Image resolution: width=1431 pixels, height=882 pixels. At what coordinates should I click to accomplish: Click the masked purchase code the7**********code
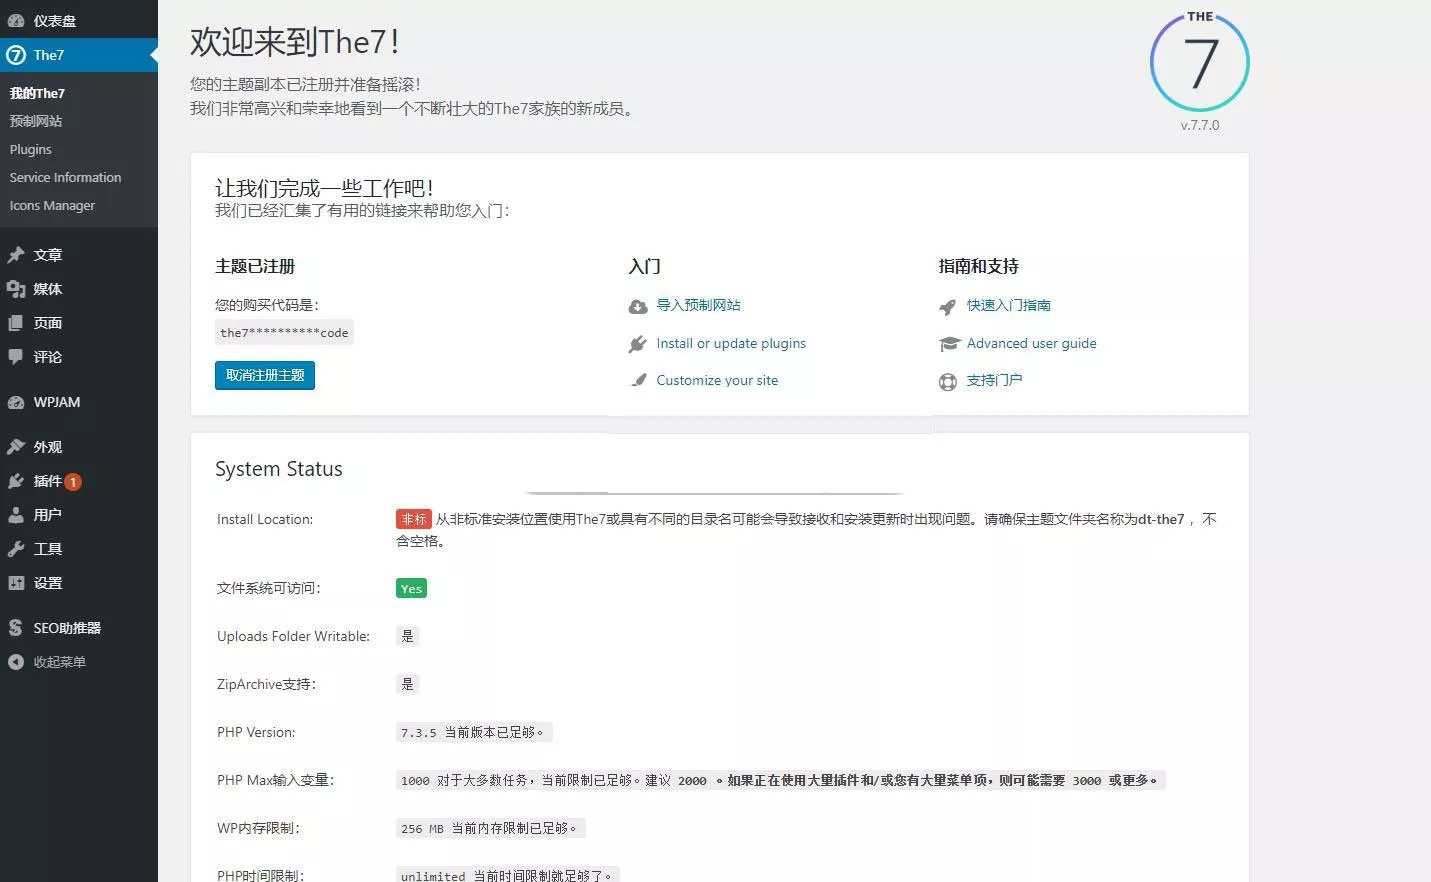284,333
